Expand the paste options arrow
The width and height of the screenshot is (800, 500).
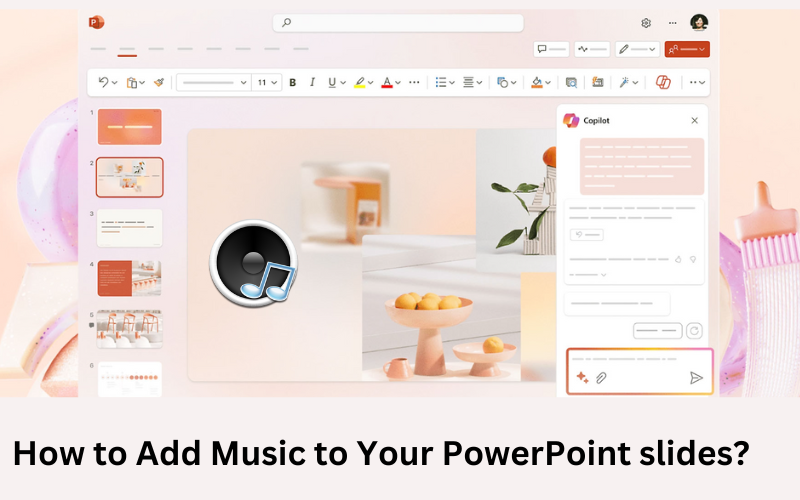[x=142, y=83]
